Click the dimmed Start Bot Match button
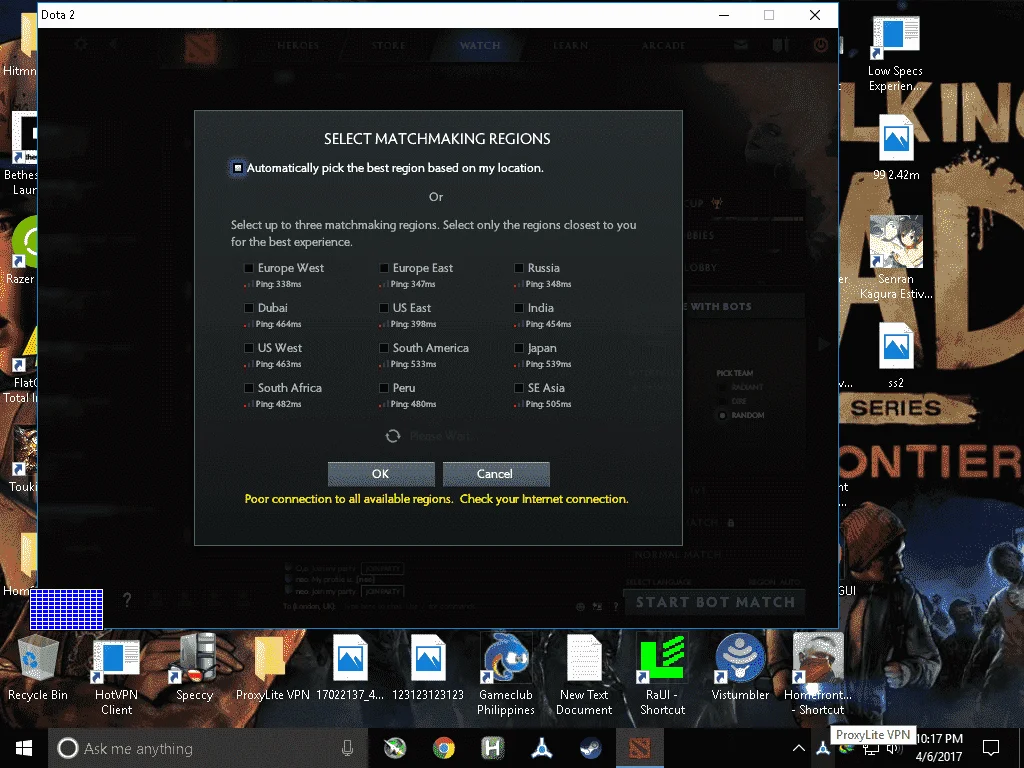The height and width of the screenshot is (768, 1024). coord(715,602)
